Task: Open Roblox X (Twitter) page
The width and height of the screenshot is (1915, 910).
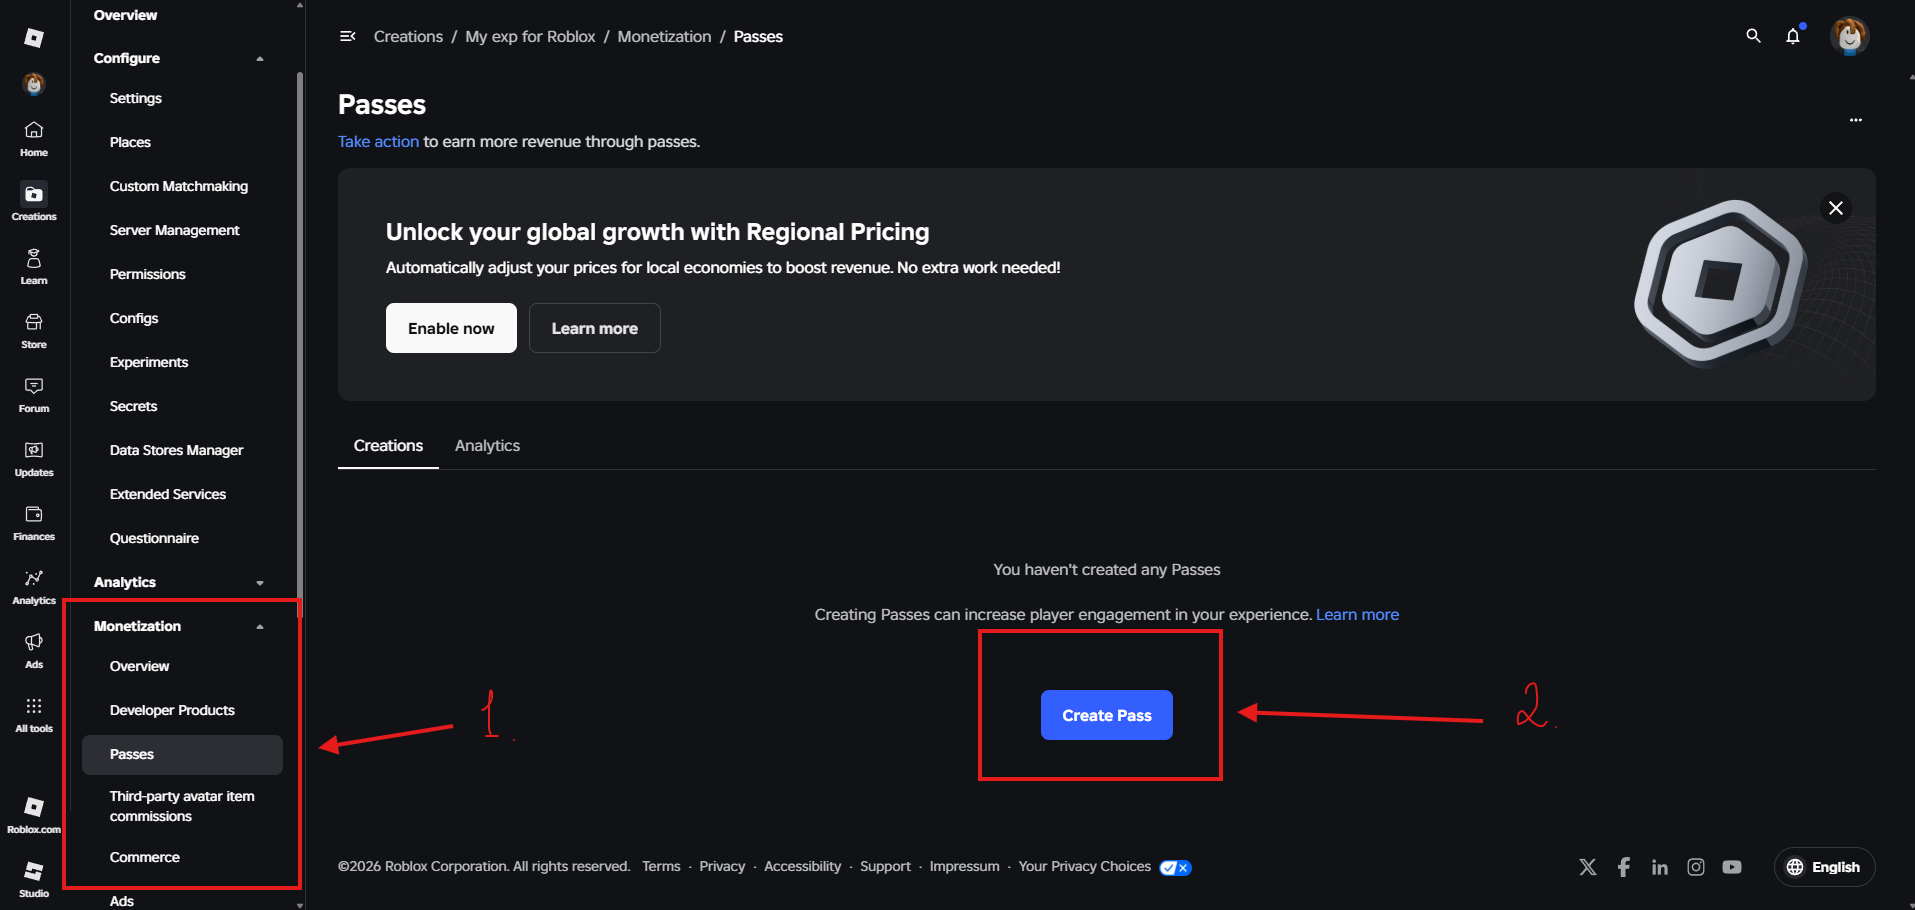Action: click(x=1588, y=867)
